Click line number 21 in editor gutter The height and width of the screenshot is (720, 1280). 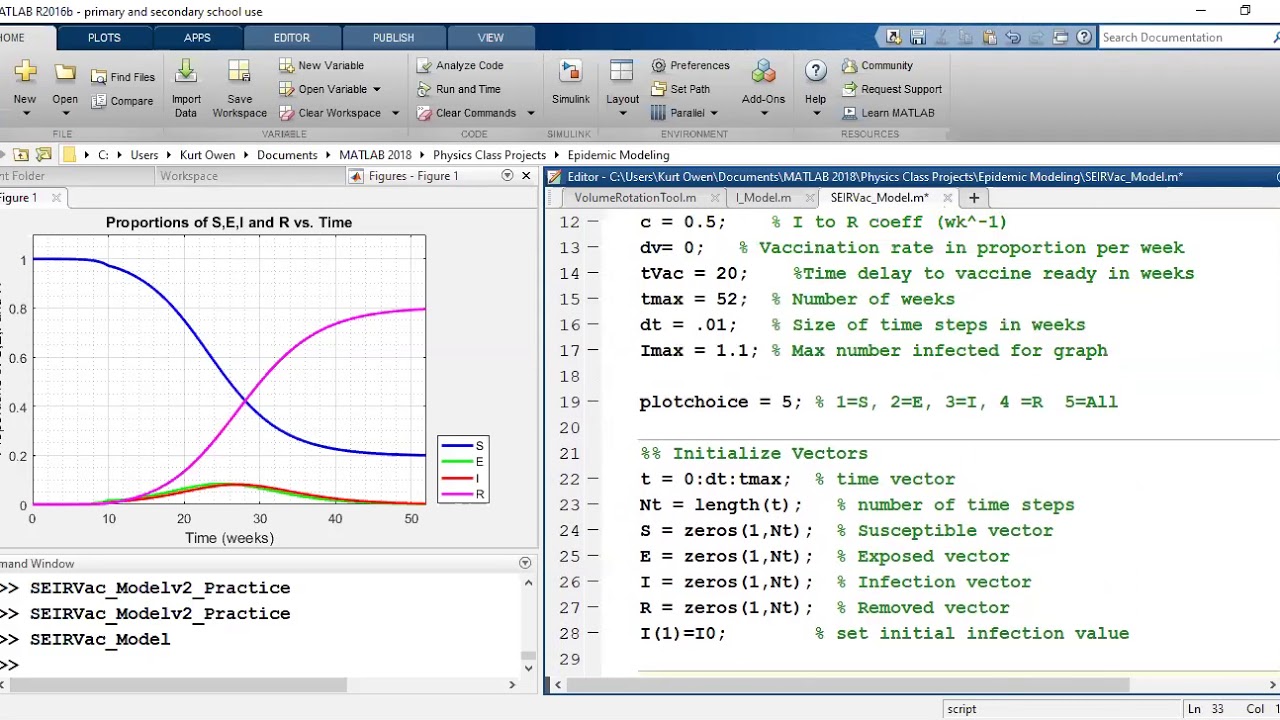[570, 453]
